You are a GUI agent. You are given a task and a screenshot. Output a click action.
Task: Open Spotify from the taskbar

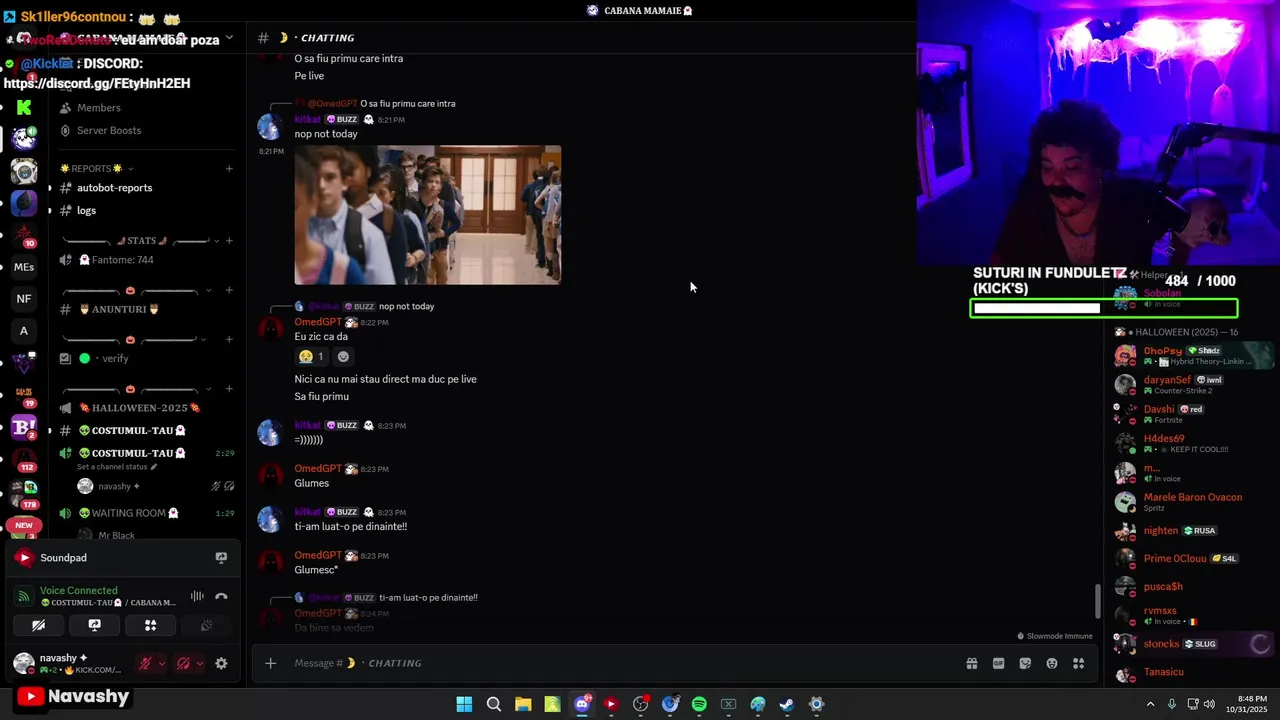coord(699,704)
